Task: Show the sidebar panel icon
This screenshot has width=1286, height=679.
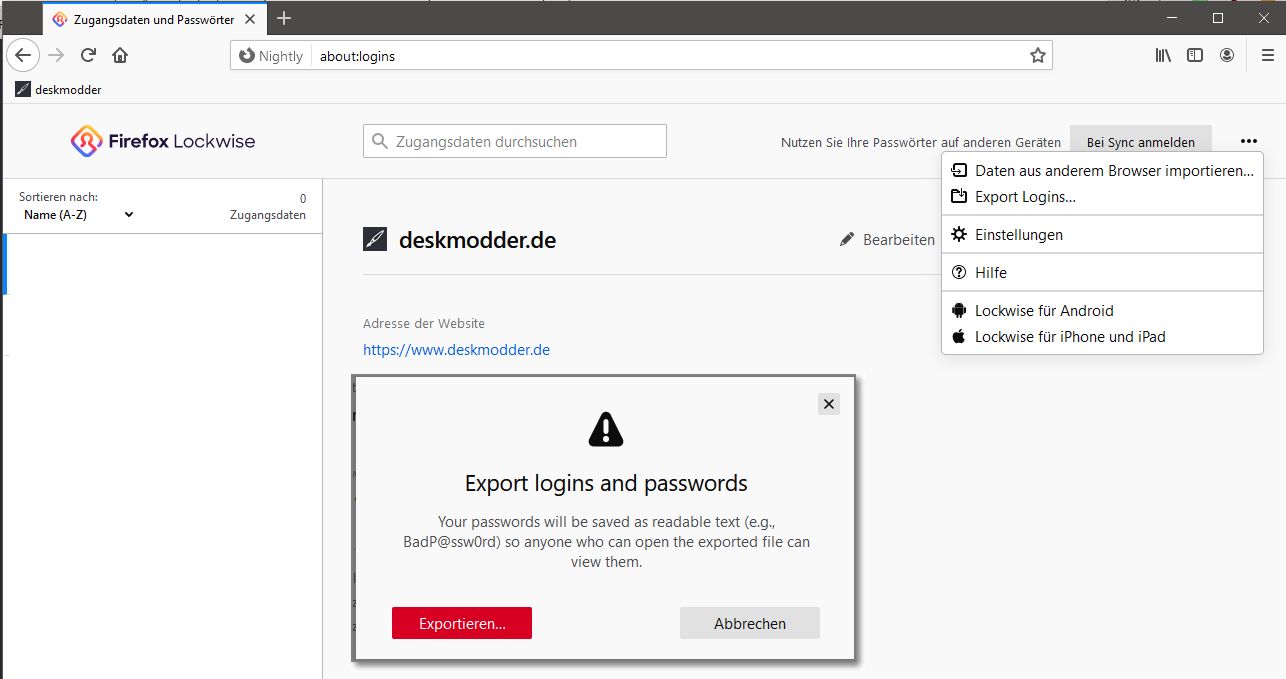Action: click(1195, 56)
